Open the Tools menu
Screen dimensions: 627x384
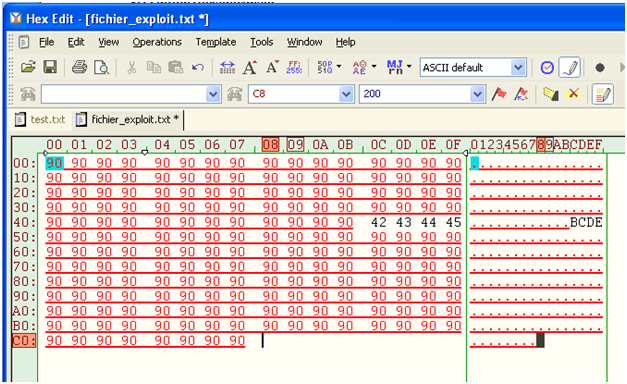(x=262, y=42)
